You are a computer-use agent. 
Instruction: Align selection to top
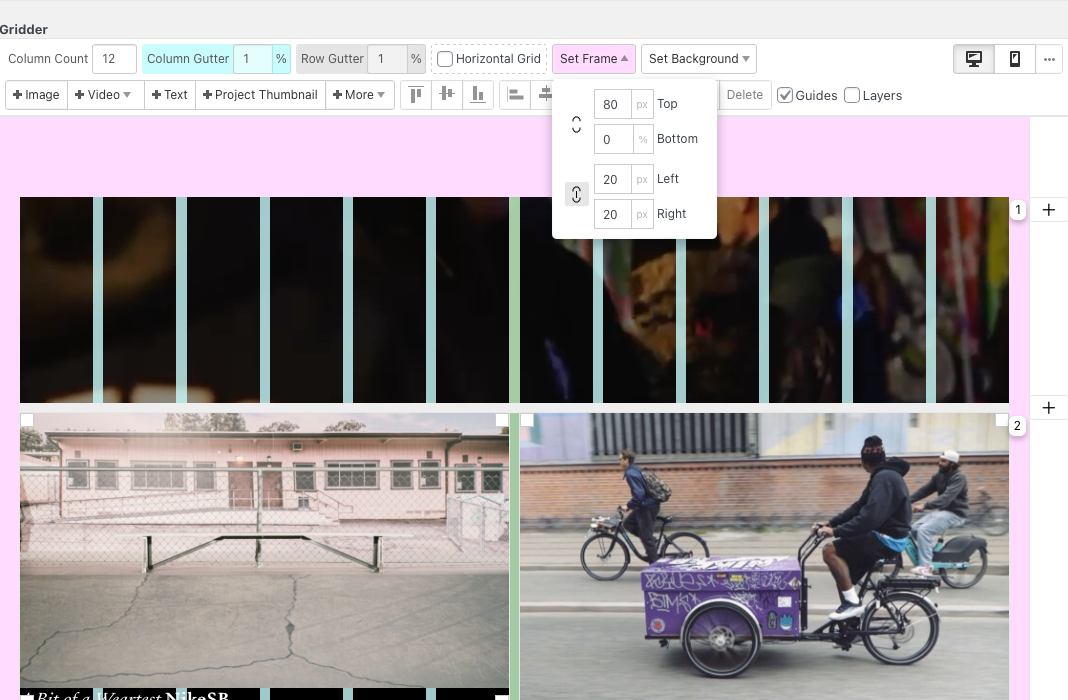(416, 95)
